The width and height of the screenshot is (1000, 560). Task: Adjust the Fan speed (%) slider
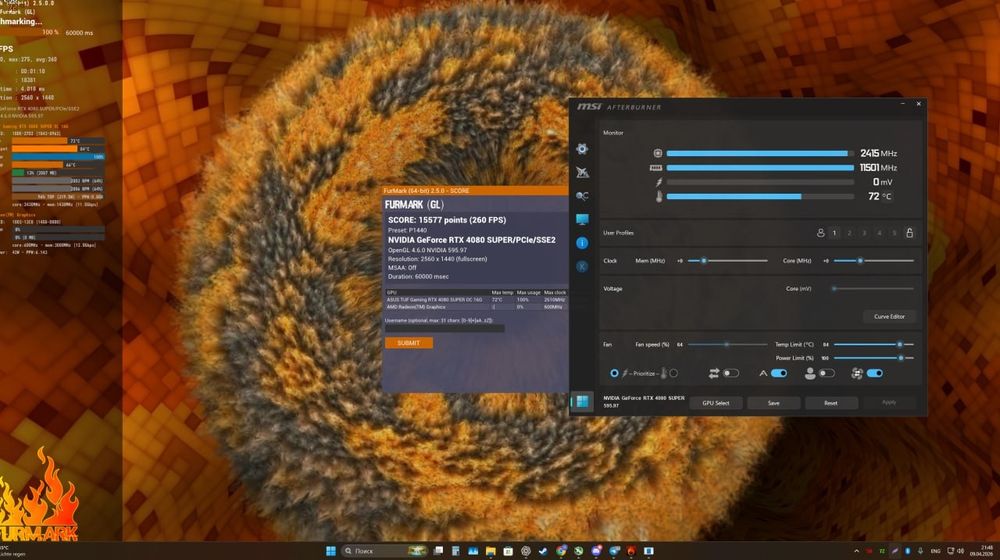point(727,344)
